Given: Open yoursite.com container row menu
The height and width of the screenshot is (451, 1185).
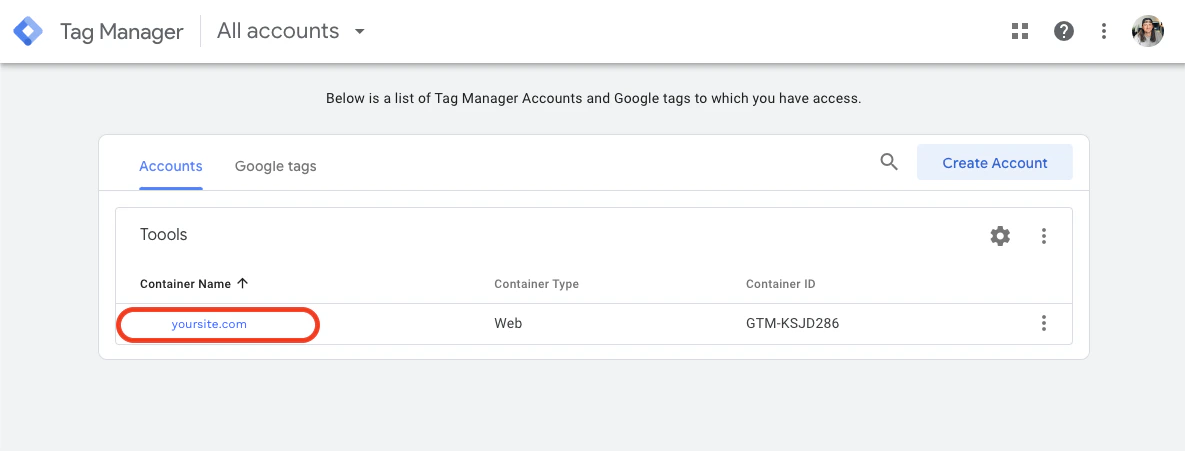Looking at the screenshot, I should click(x=1044, y=323).
